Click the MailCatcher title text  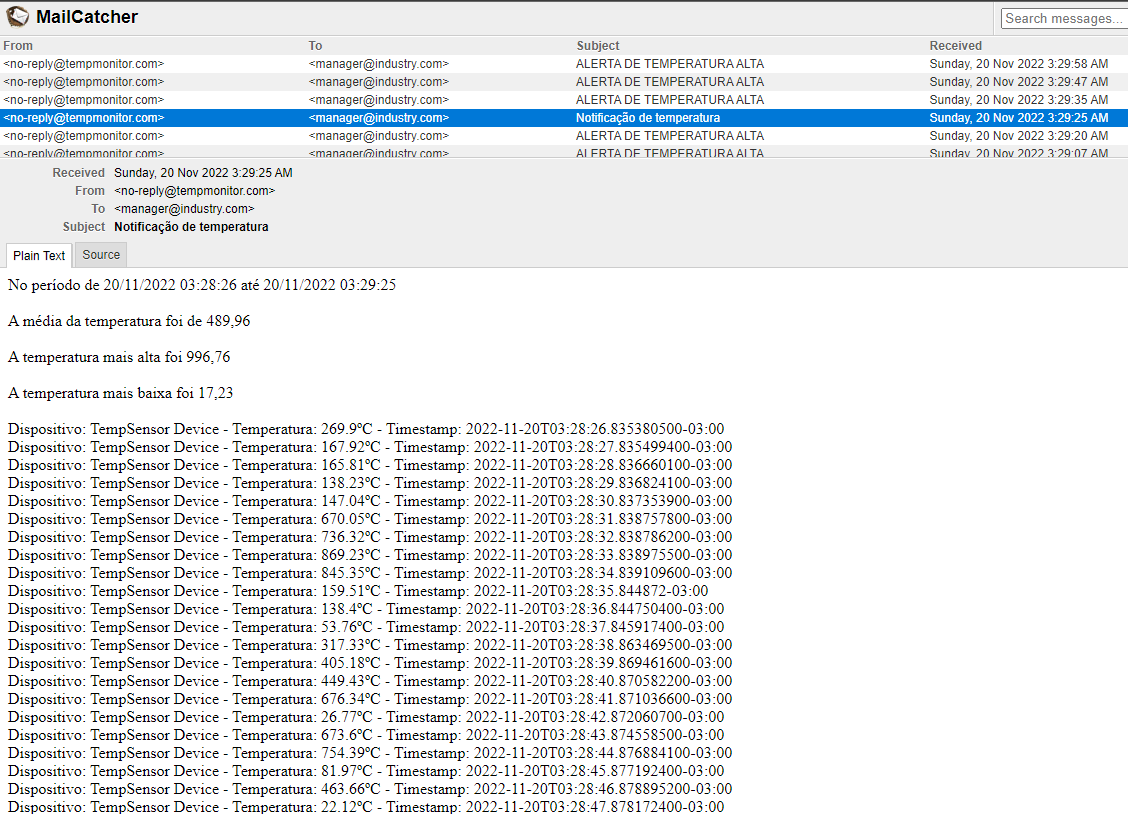click(x=87, y=17)
